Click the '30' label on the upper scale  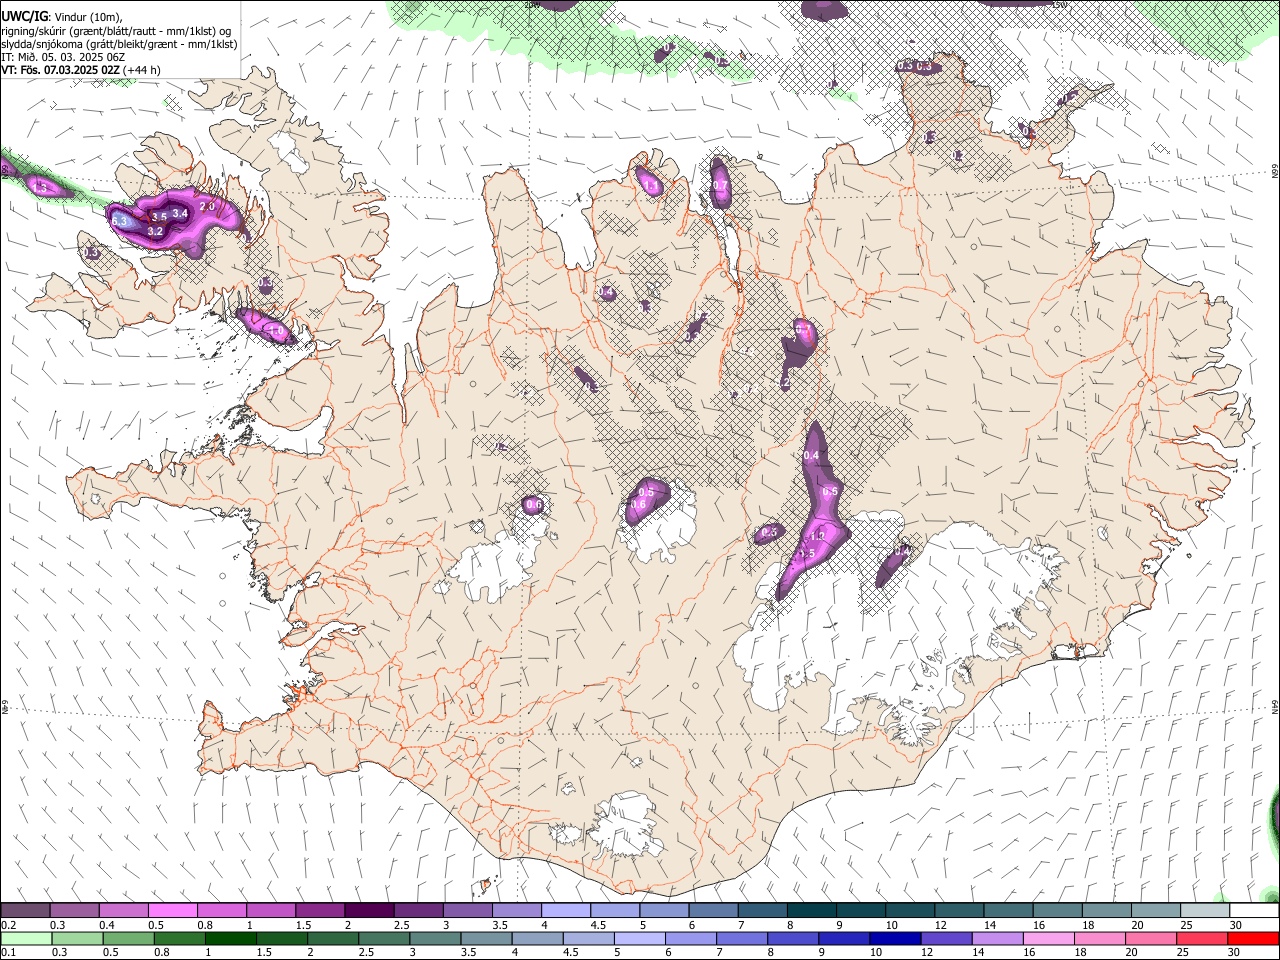1236,925
